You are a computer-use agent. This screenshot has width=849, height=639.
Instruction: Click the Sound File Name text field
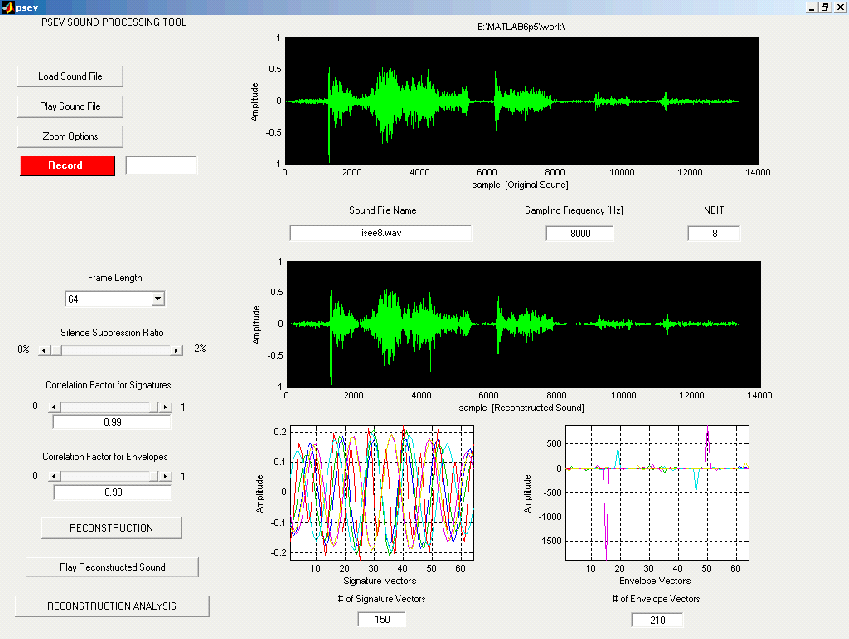click(x=380, y=233)
